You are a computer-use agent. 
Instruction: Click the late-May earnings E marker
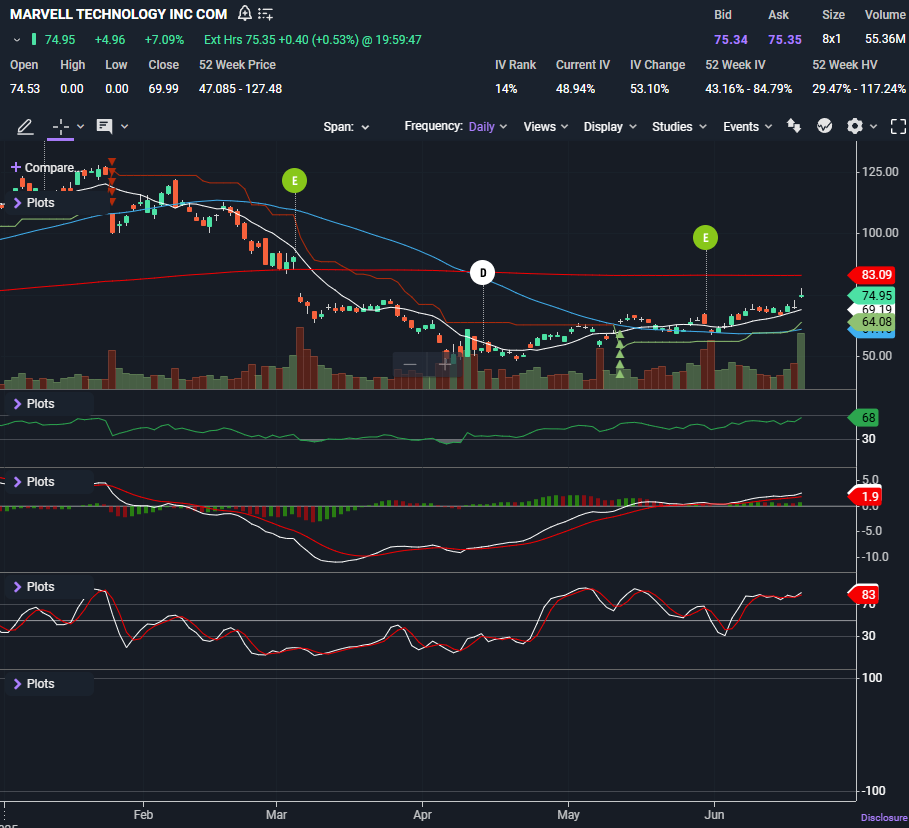tap(706, 238)
